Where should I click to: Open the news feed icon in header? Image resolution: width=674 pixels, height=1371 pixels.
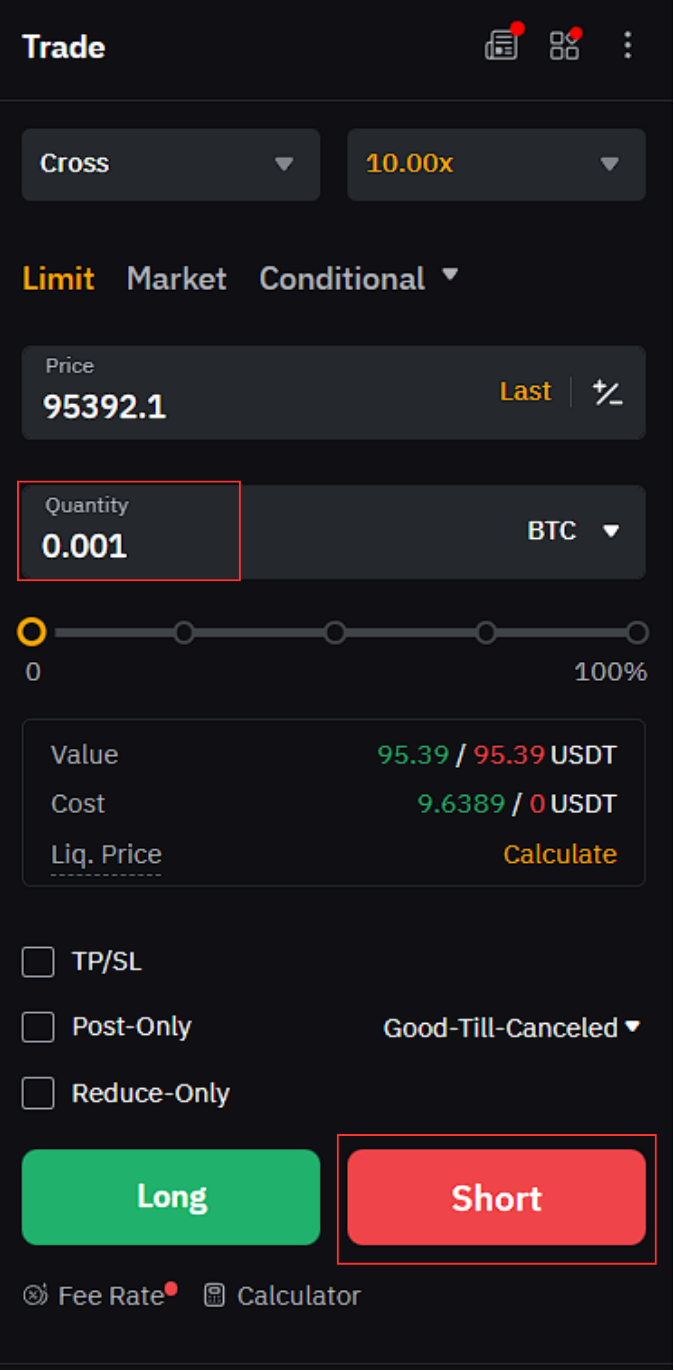pos(501,45)
